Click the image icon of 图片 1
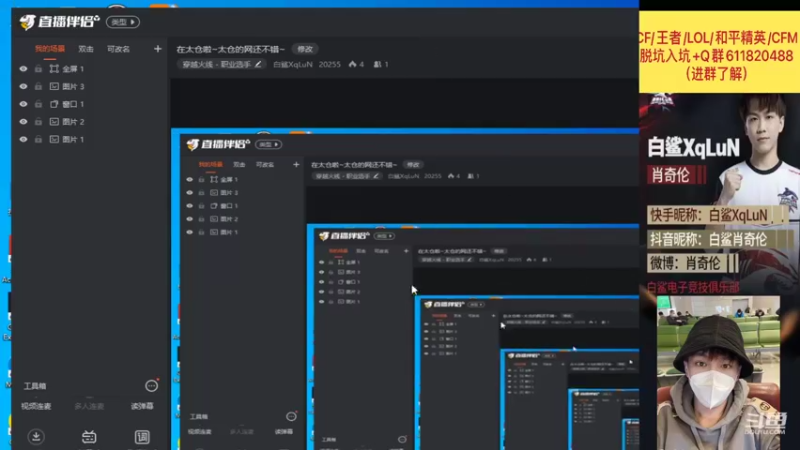Screen dimensions: 800x450 point(54,139)
